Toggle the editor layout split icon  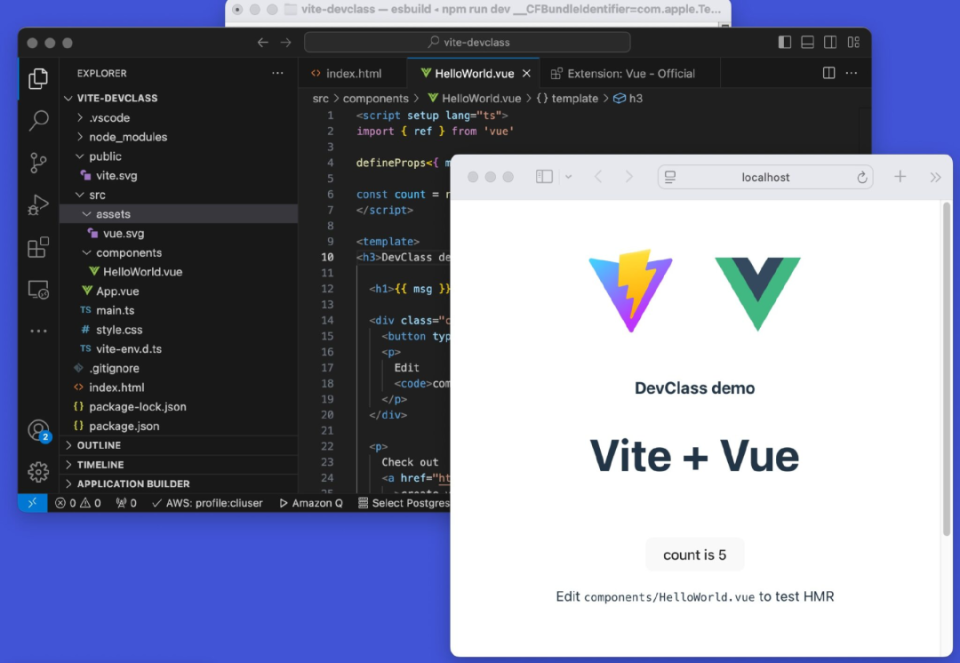831,72
